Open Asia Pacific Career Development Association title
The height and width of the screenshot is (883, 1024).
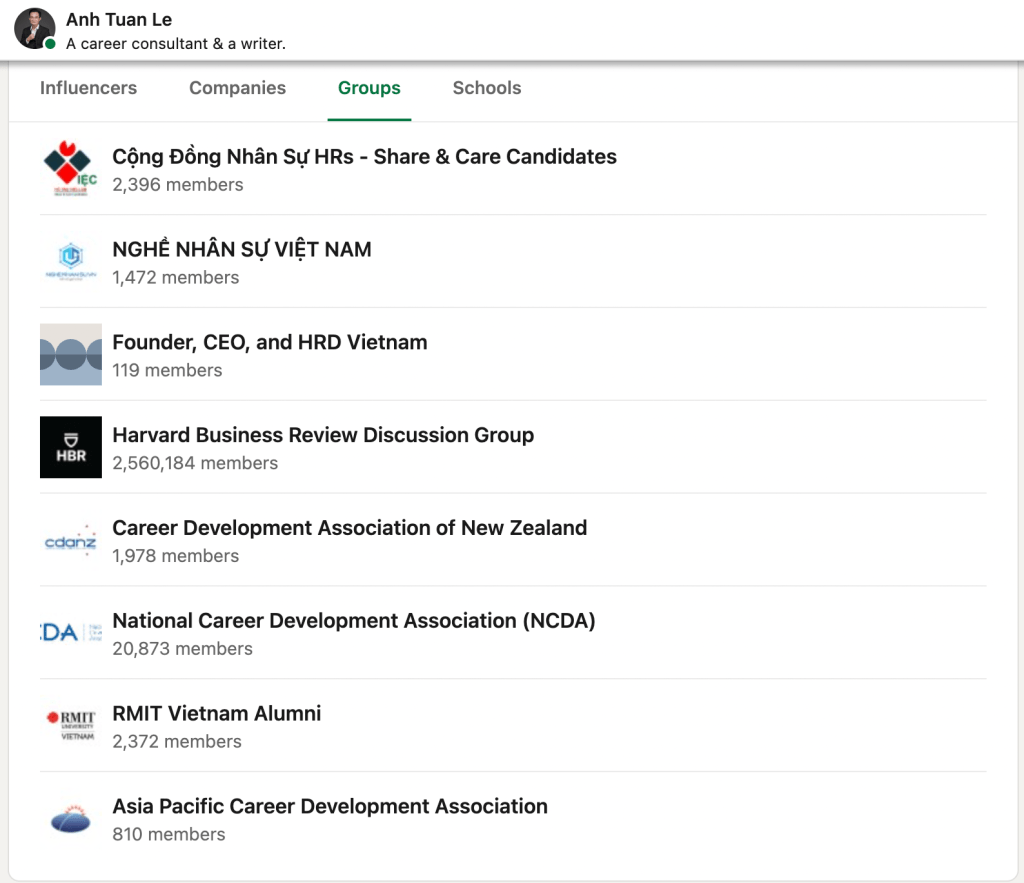pyautogui.click(x=330, y=807)
